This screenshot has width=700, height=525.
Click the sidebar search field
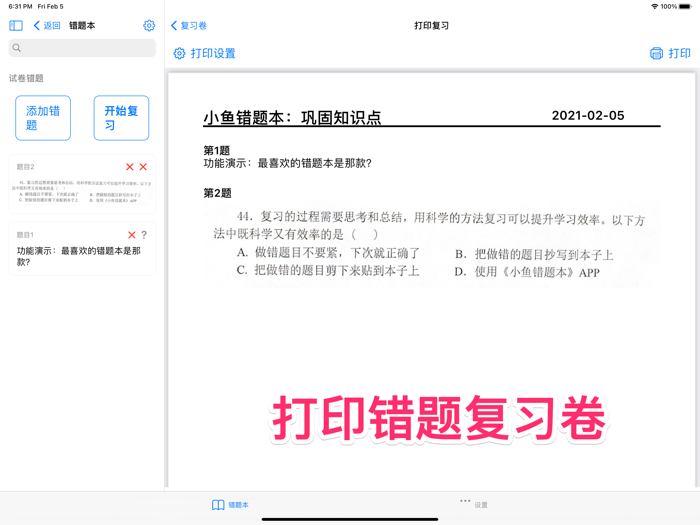[x=82, y=48]
